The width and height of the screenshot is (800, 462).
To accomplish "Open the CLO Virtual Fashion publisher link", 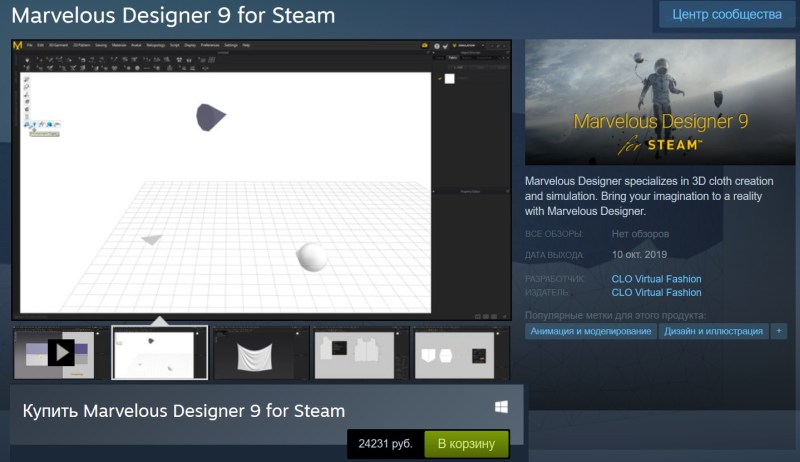I will coord(656,292).
